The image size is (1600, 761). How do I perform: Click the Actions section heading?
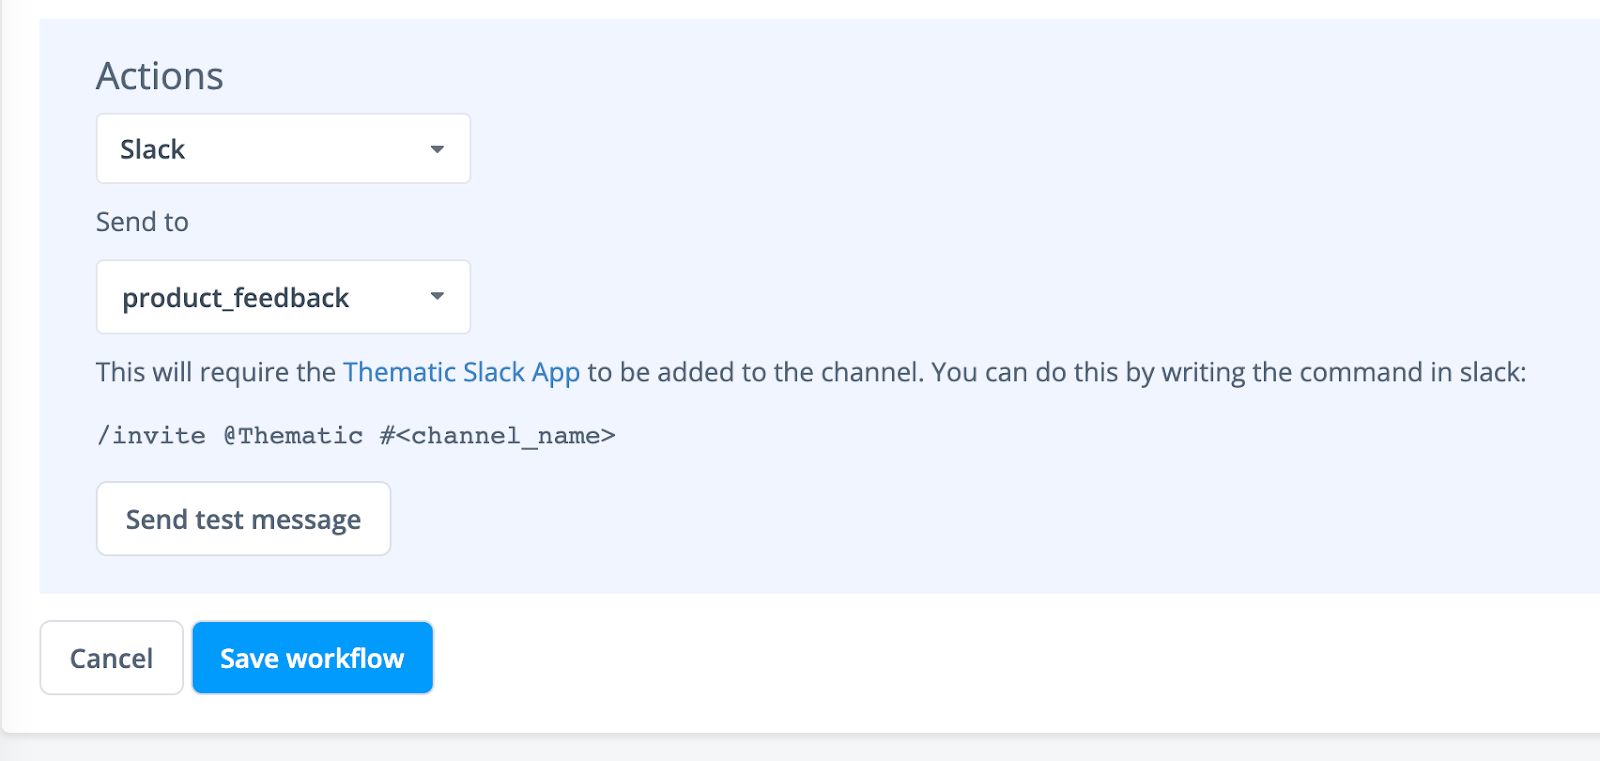160,76
